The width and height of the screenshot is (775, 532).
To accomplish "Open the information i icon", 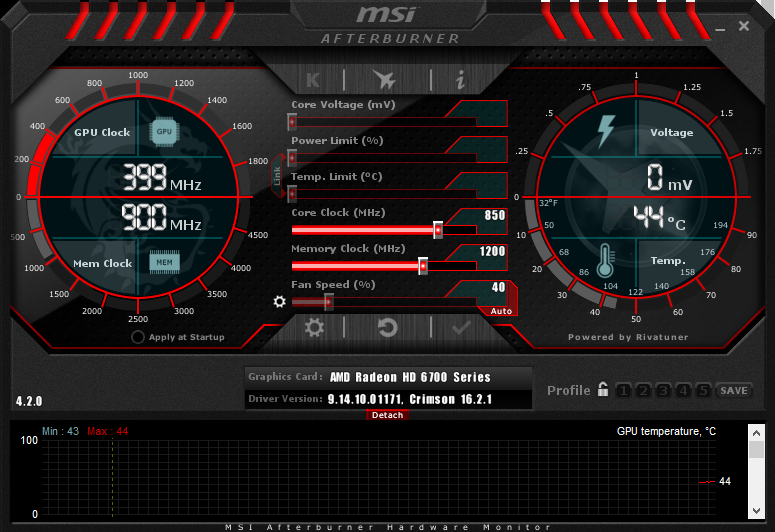I will (460, 79).
